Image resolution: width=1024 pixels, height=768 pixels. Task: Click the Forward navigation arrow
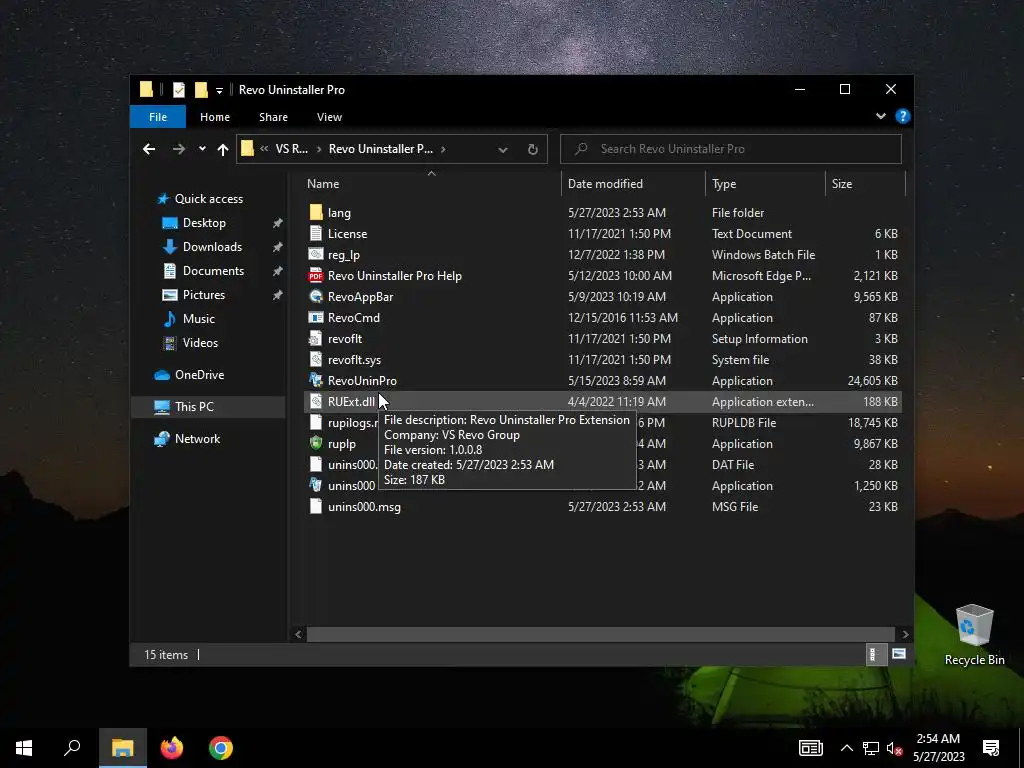[178, 149]
